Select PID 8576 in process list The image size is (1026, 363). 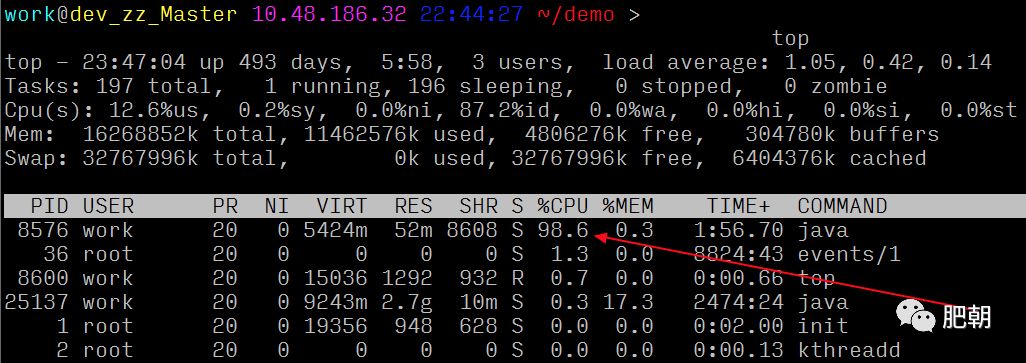click(x=43, y=230)
